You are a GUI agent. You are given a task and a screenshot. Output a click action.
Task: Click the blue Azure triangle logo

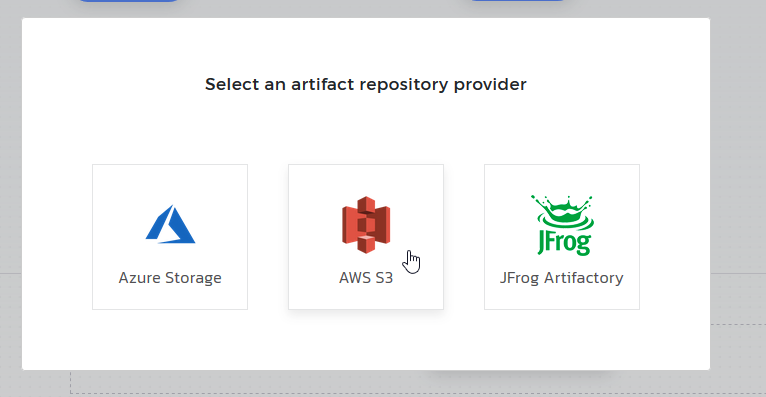(170, 224)
